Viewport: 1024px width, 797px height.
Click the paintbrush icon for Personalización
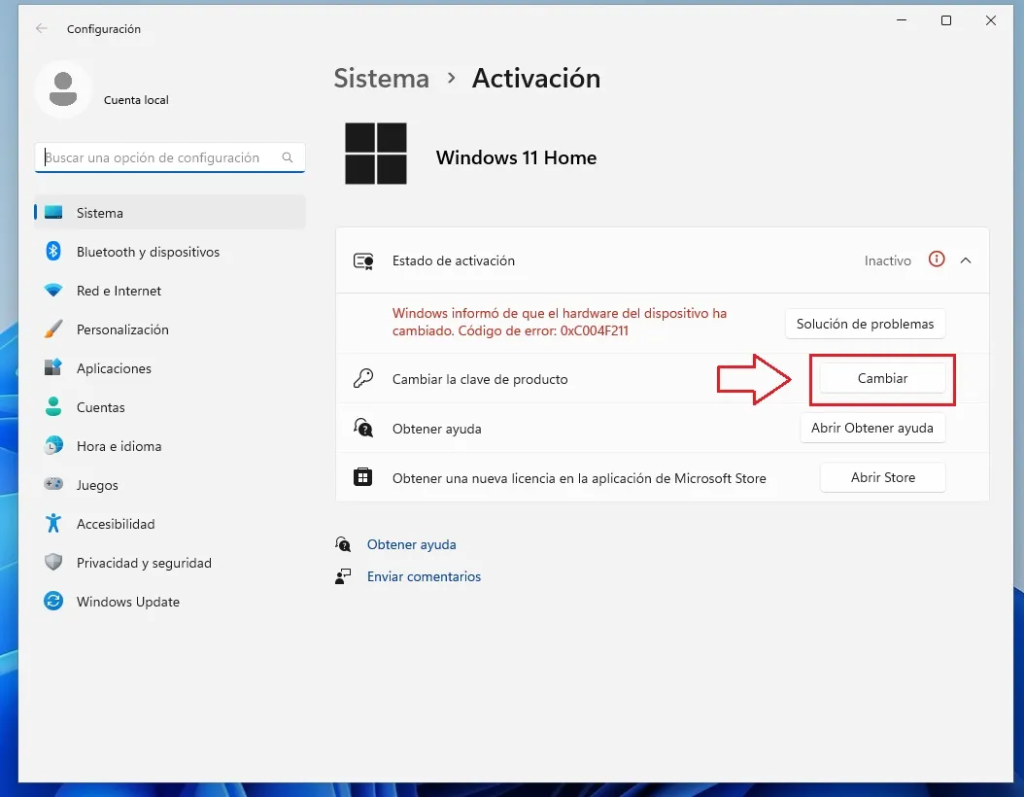point(54,329)
